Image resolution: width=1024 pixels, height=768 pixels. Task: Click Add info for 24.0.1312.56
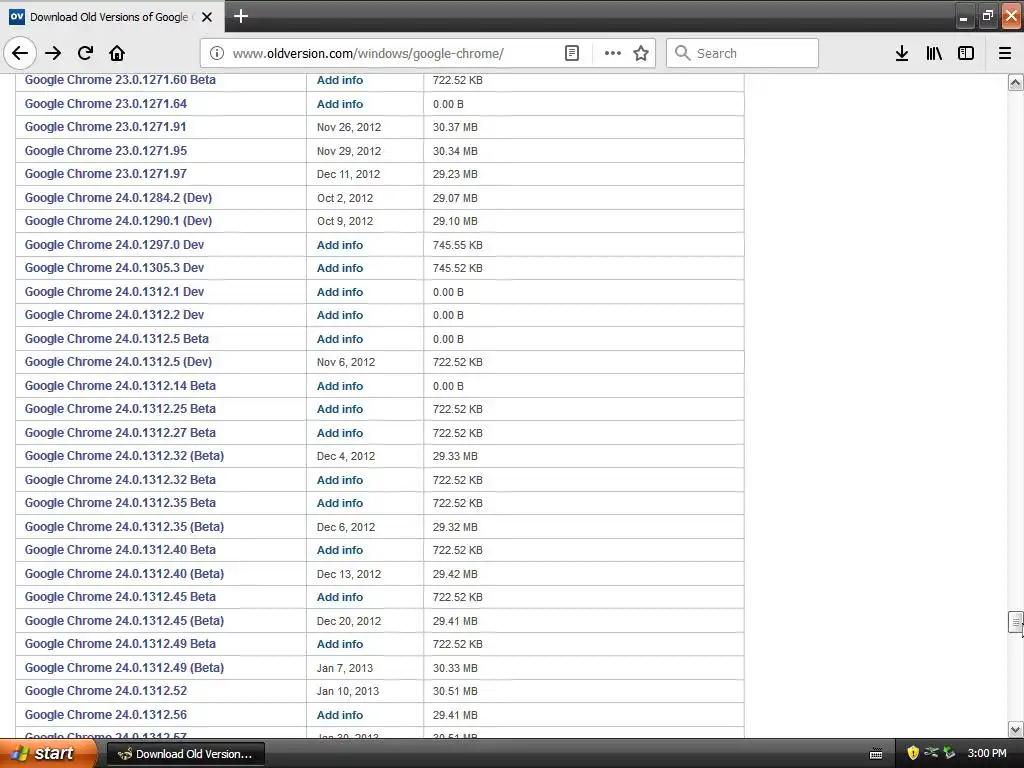(x=340, y=715)
